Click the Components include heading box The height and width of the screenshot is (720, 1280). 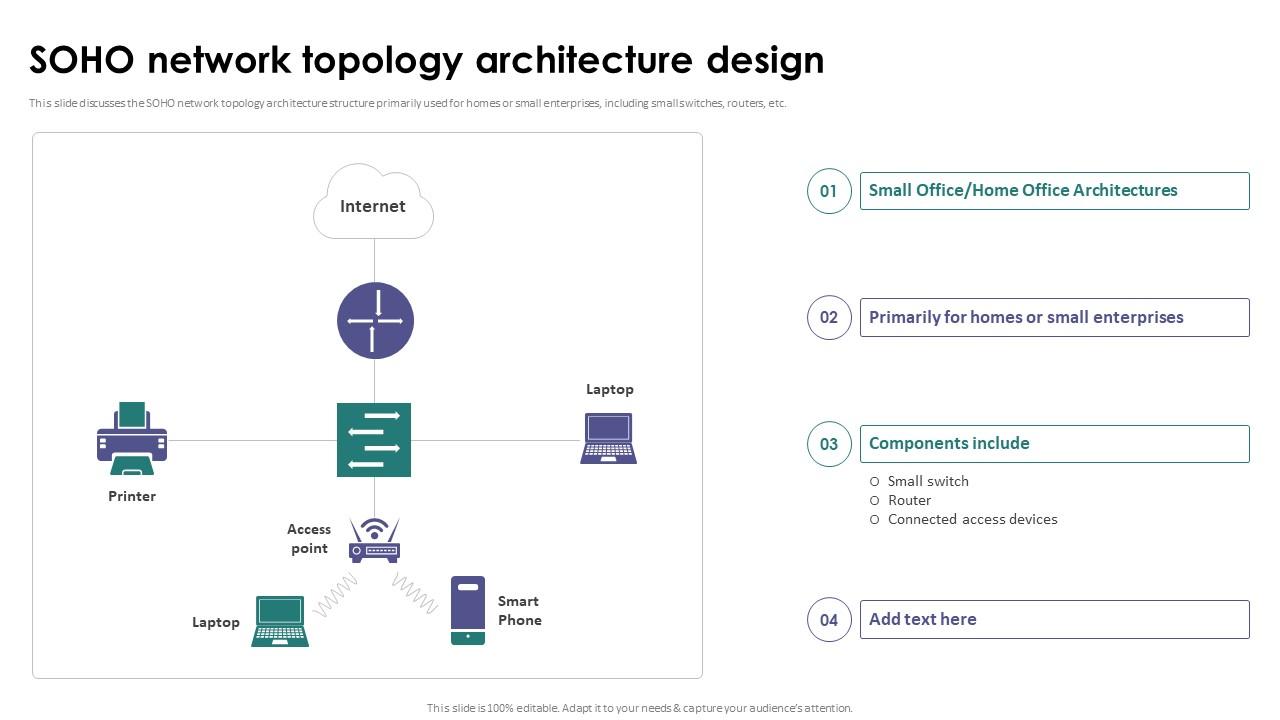point(1054,444)
